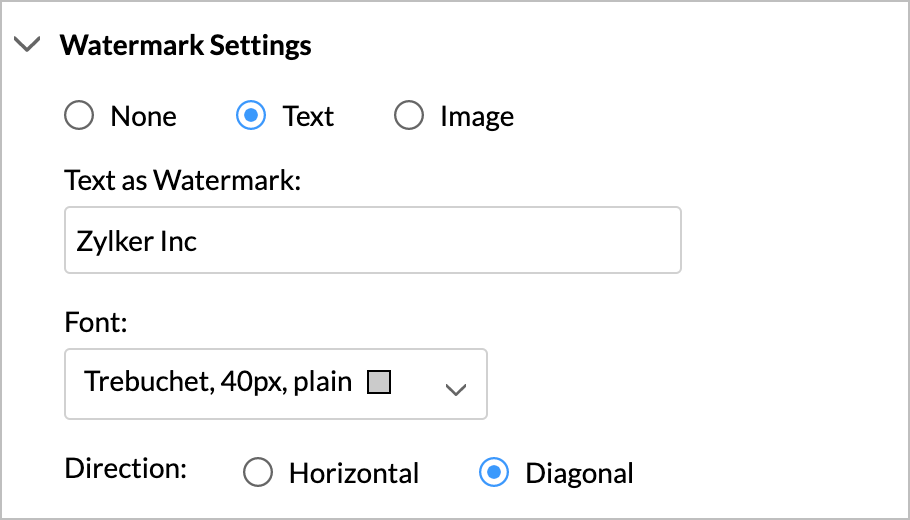Choose the Text watermark radio button
Image resolution: width=910 pixels, height=520 pixels.
click(x=250, y=117)
